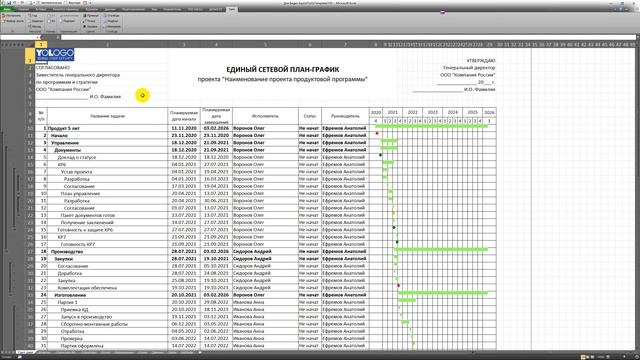This screenshot has width=640, height=360.
Task: Open the Формулы ribbon tab
Action: point(92,9)
